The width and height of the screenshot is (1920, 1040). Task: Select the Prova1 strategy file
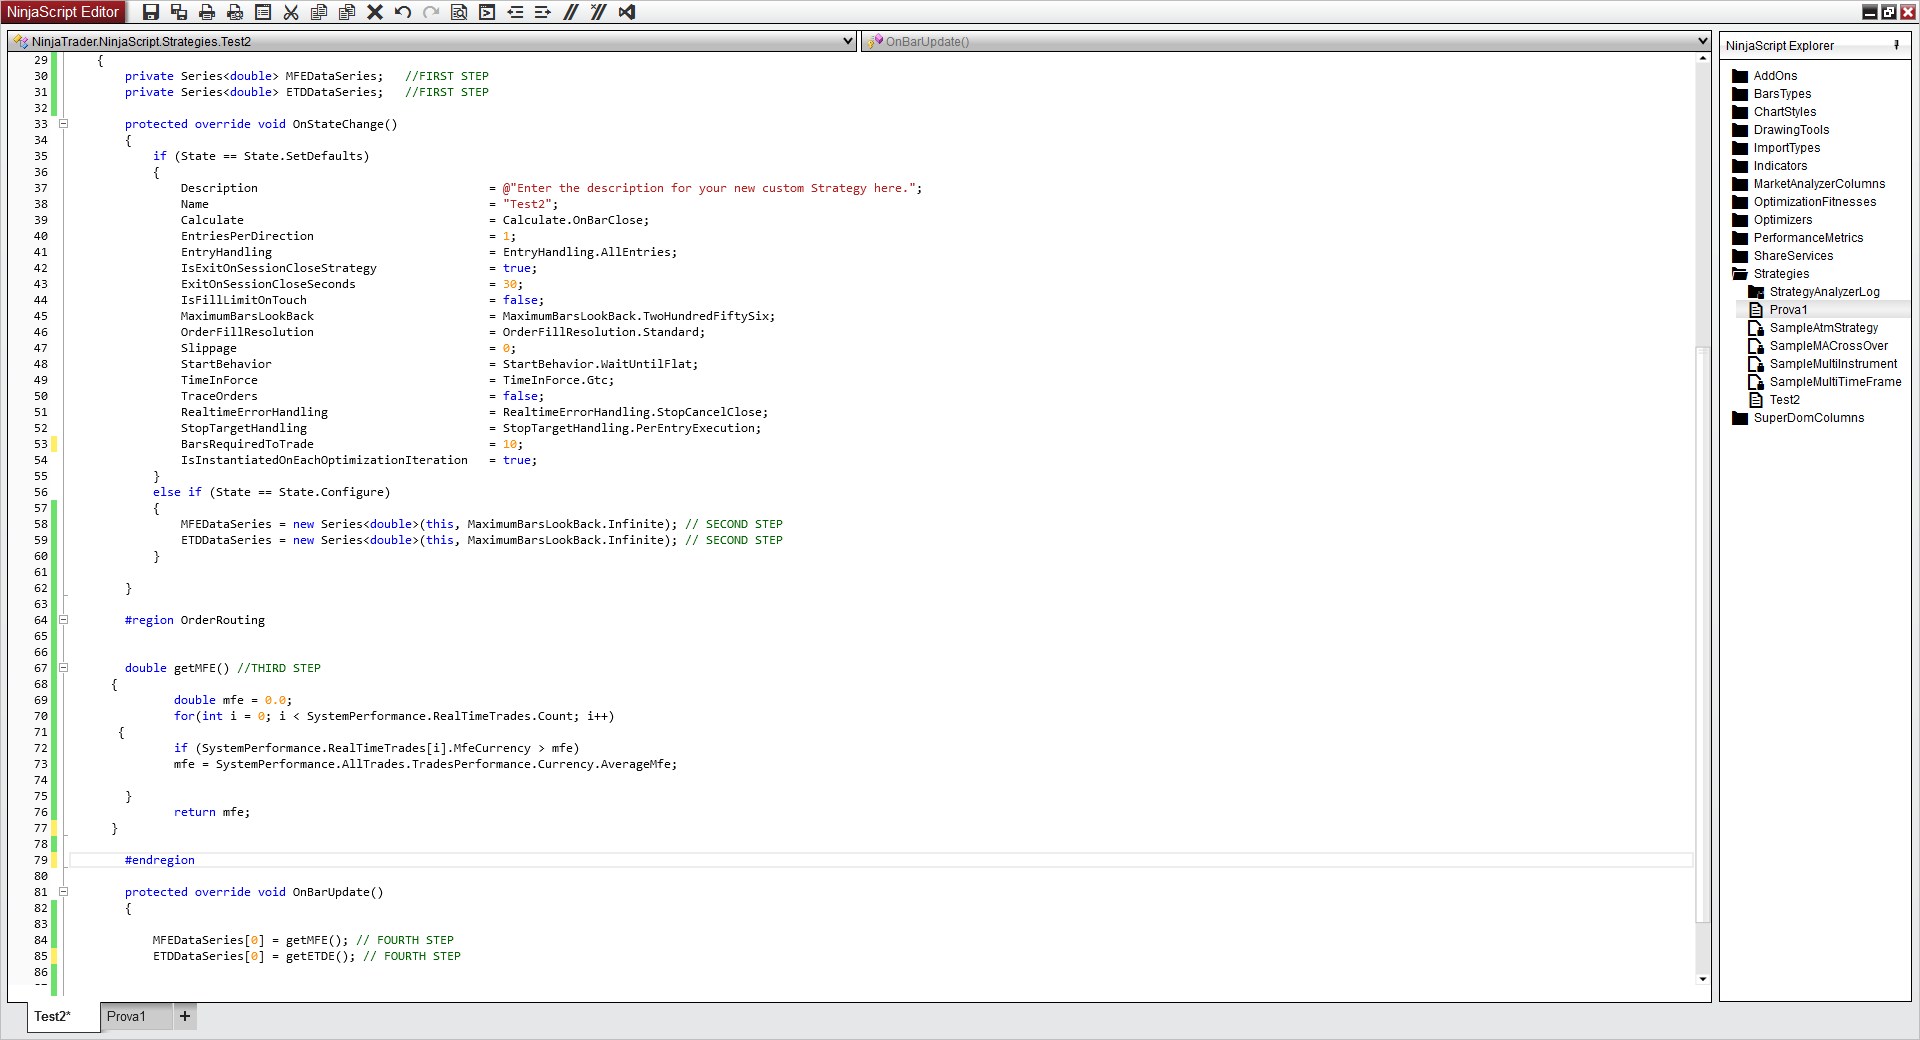point(1788,310)
